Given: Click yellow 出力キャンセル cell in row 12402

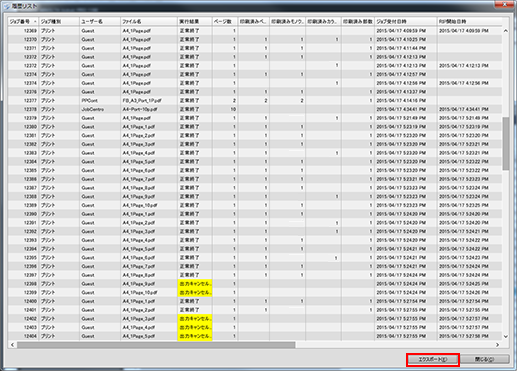Looking at the screenshot, I should click(195, 319).
